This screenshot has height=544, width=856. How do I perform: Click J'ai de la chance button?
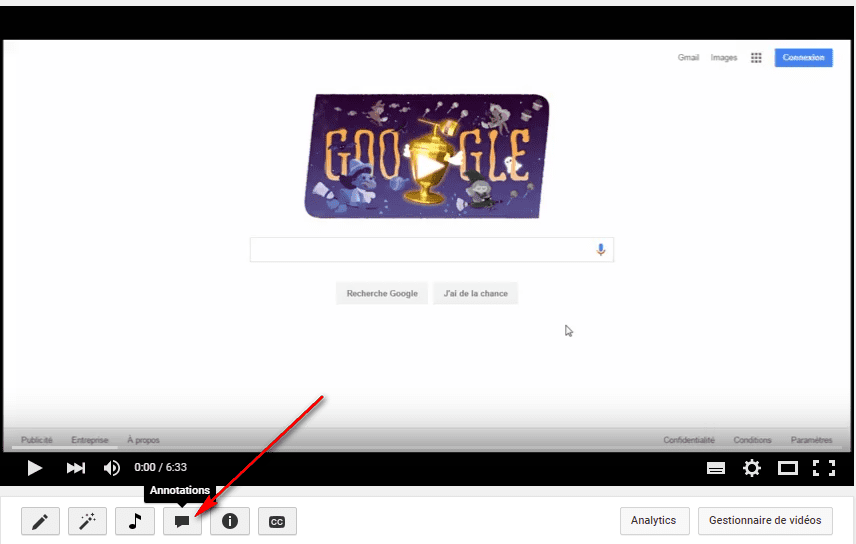pos(475,293)
